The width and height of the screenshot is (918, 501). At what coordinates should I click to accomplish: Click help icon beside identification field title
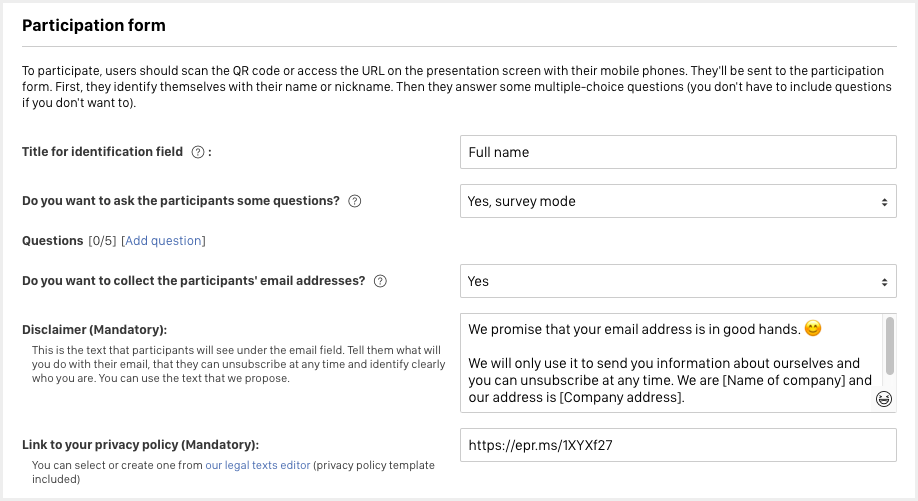198,152
